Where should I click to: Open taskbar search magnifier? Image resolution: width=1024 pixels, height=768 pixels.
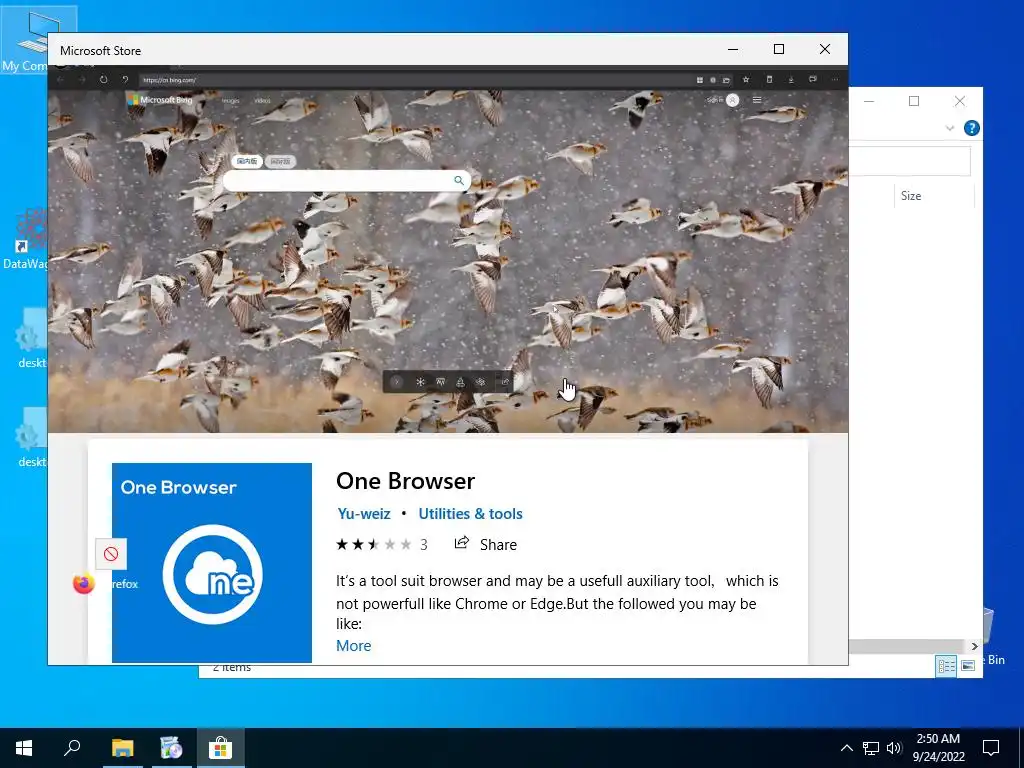(x=72, y=748)
